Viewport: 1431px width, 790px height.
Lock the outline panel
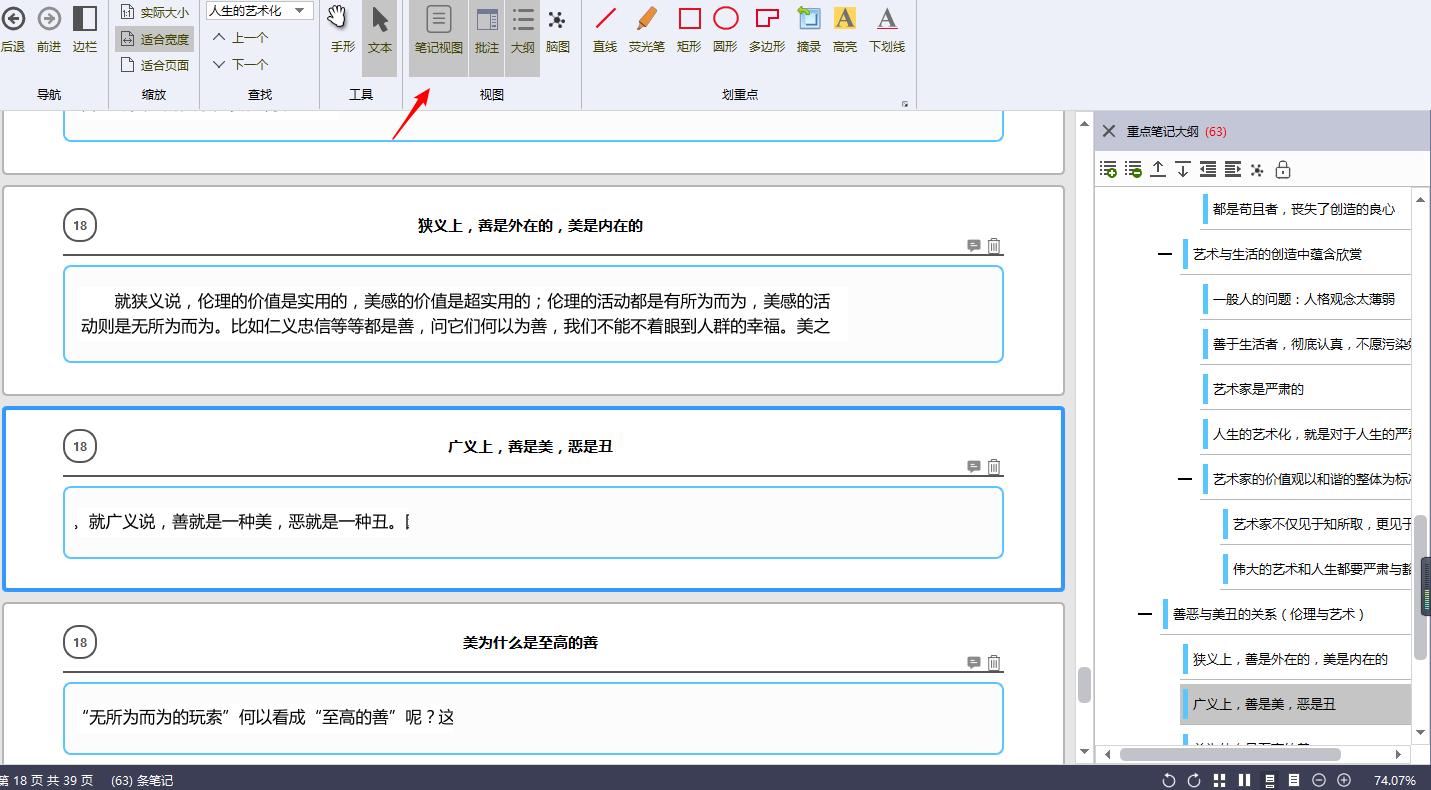tap(1281, 169)
